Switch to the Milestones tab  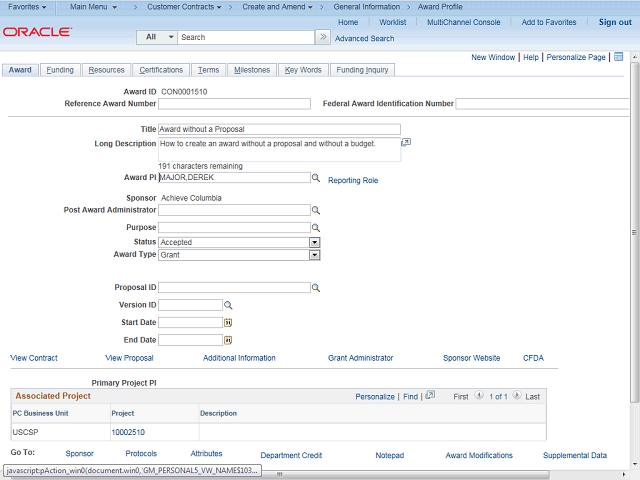(x=251, y=70)
